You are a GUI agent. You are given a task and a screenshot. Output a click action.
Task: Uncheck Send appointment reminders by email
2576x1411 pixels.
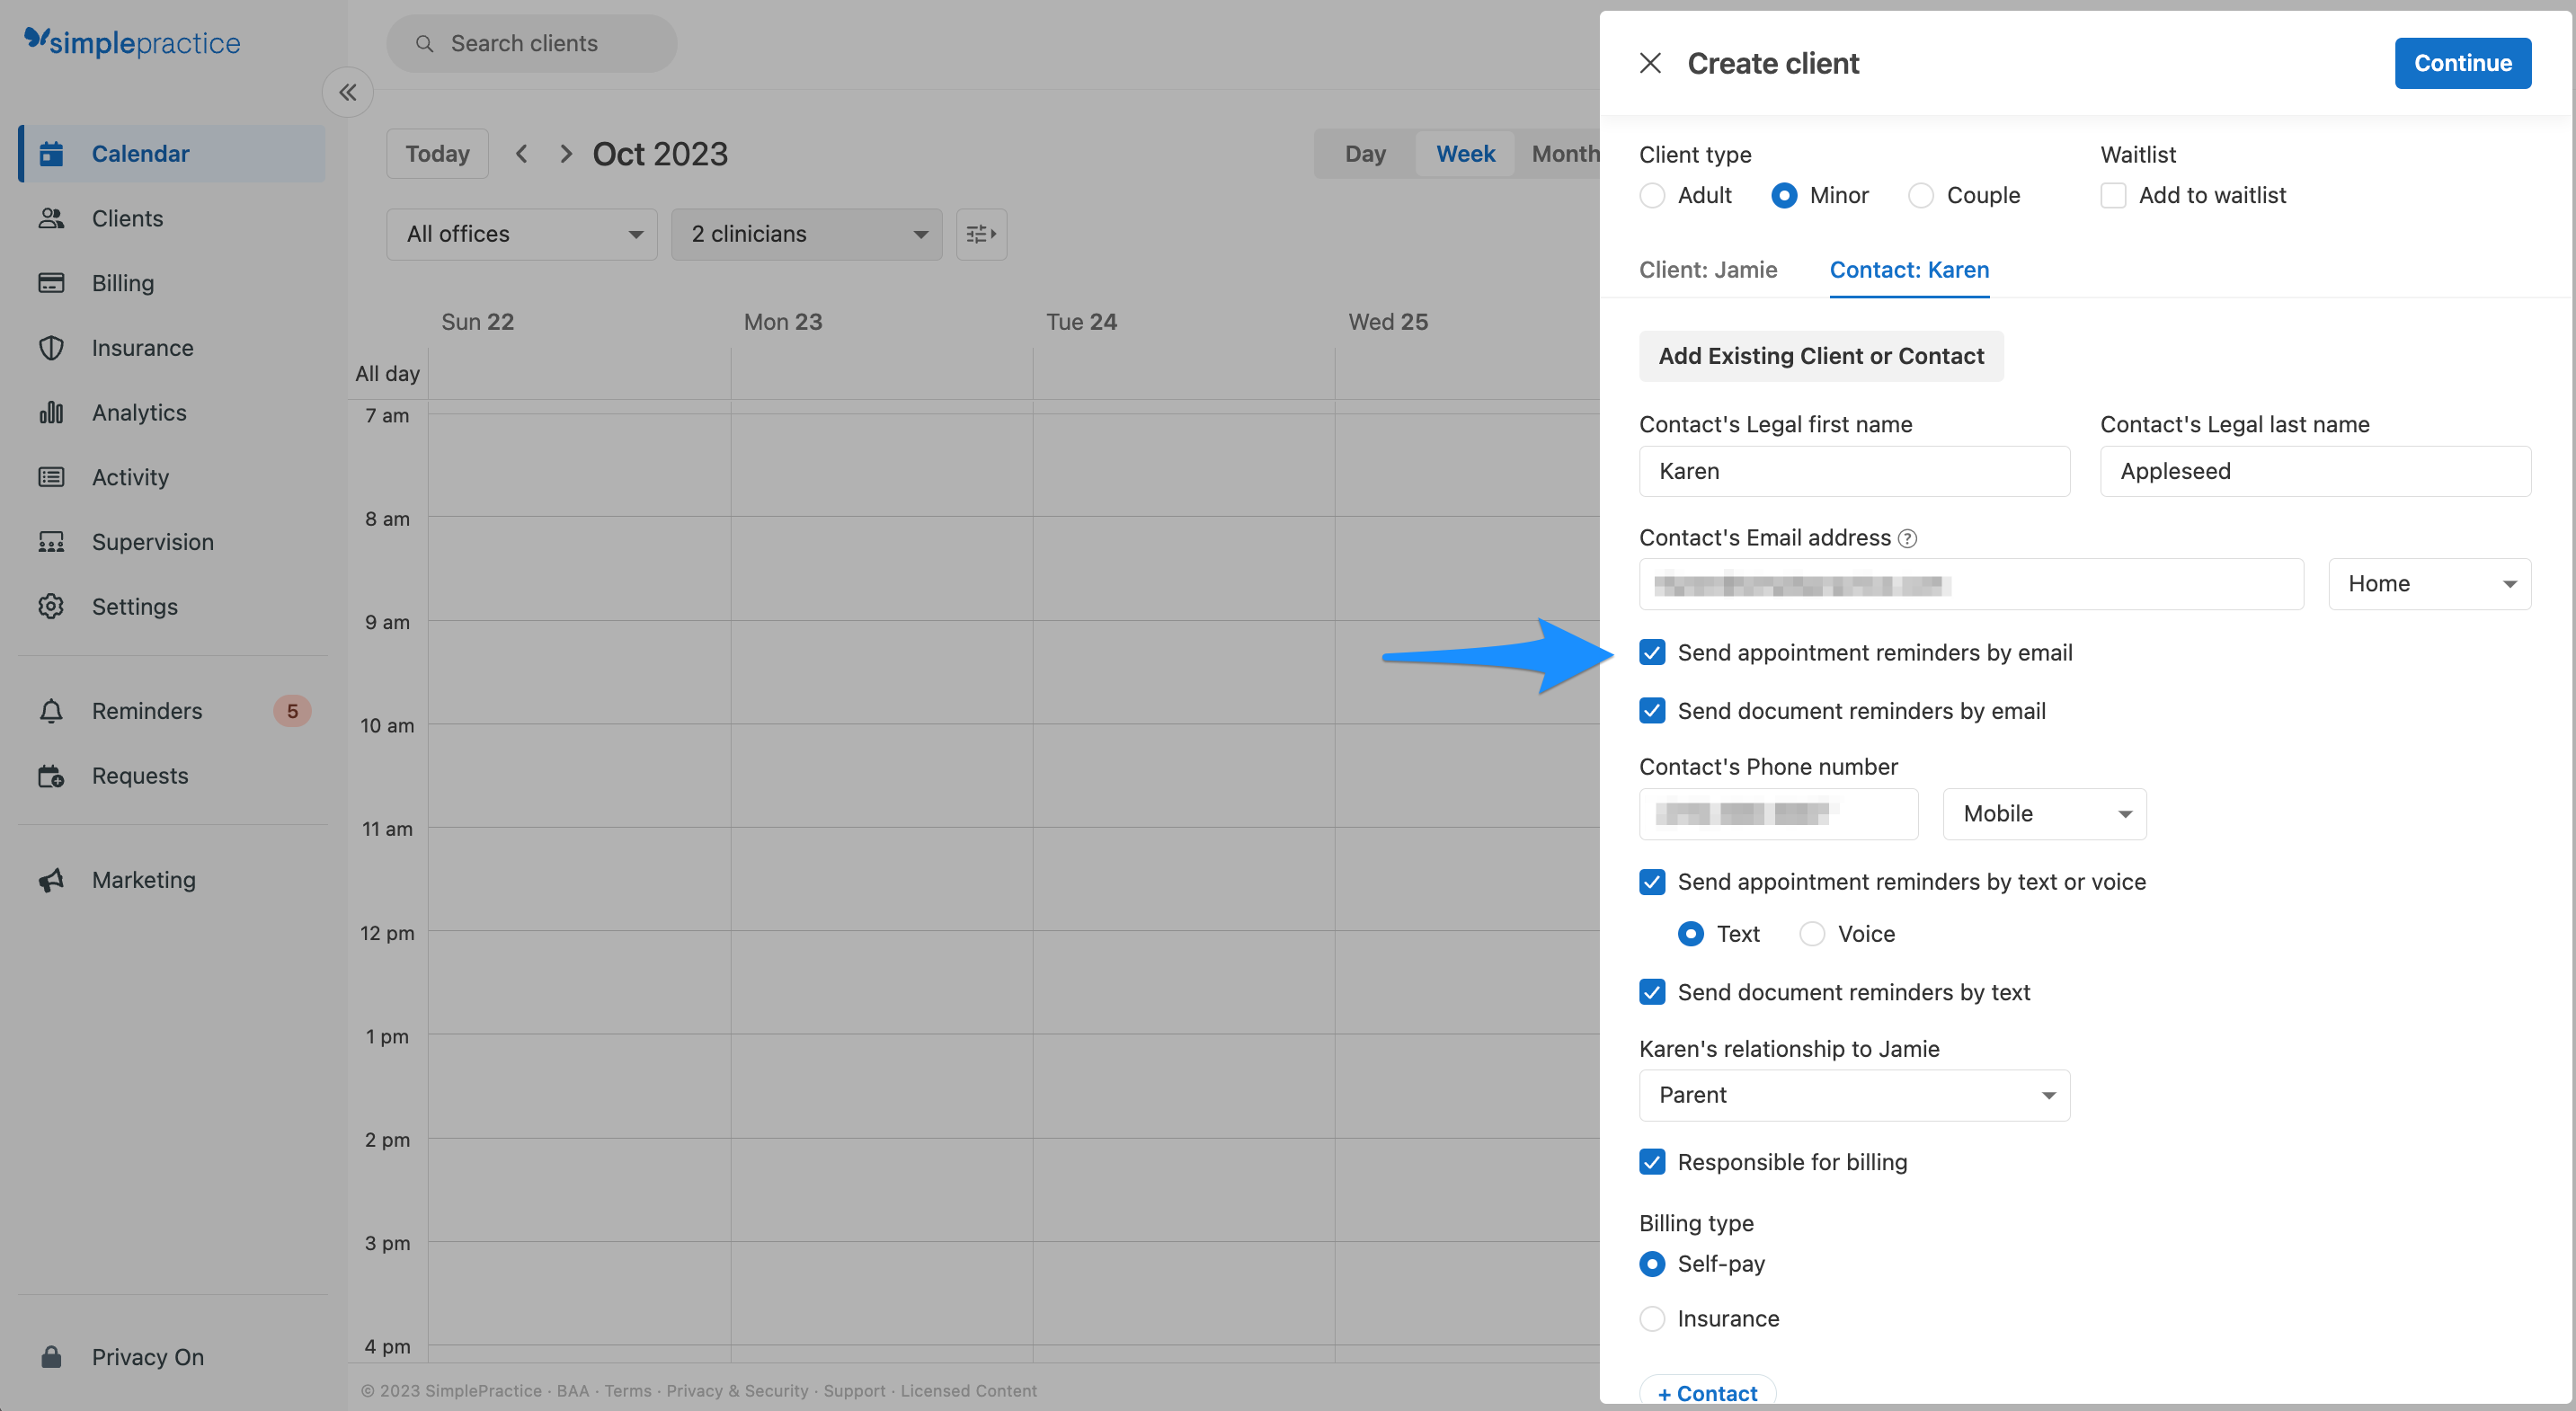coord(1651,652)
